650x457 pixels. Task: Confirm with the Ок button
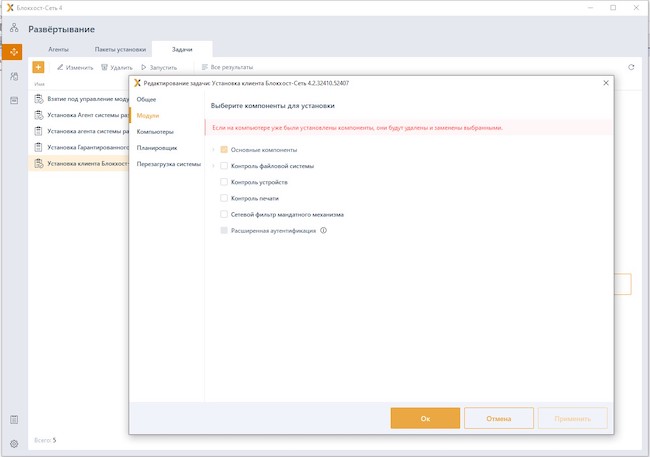click(425, 418)
